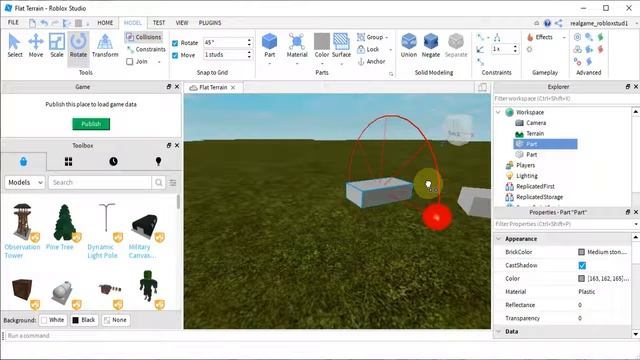
Task: Click the Toolbox search field
Action: (100, 182)
